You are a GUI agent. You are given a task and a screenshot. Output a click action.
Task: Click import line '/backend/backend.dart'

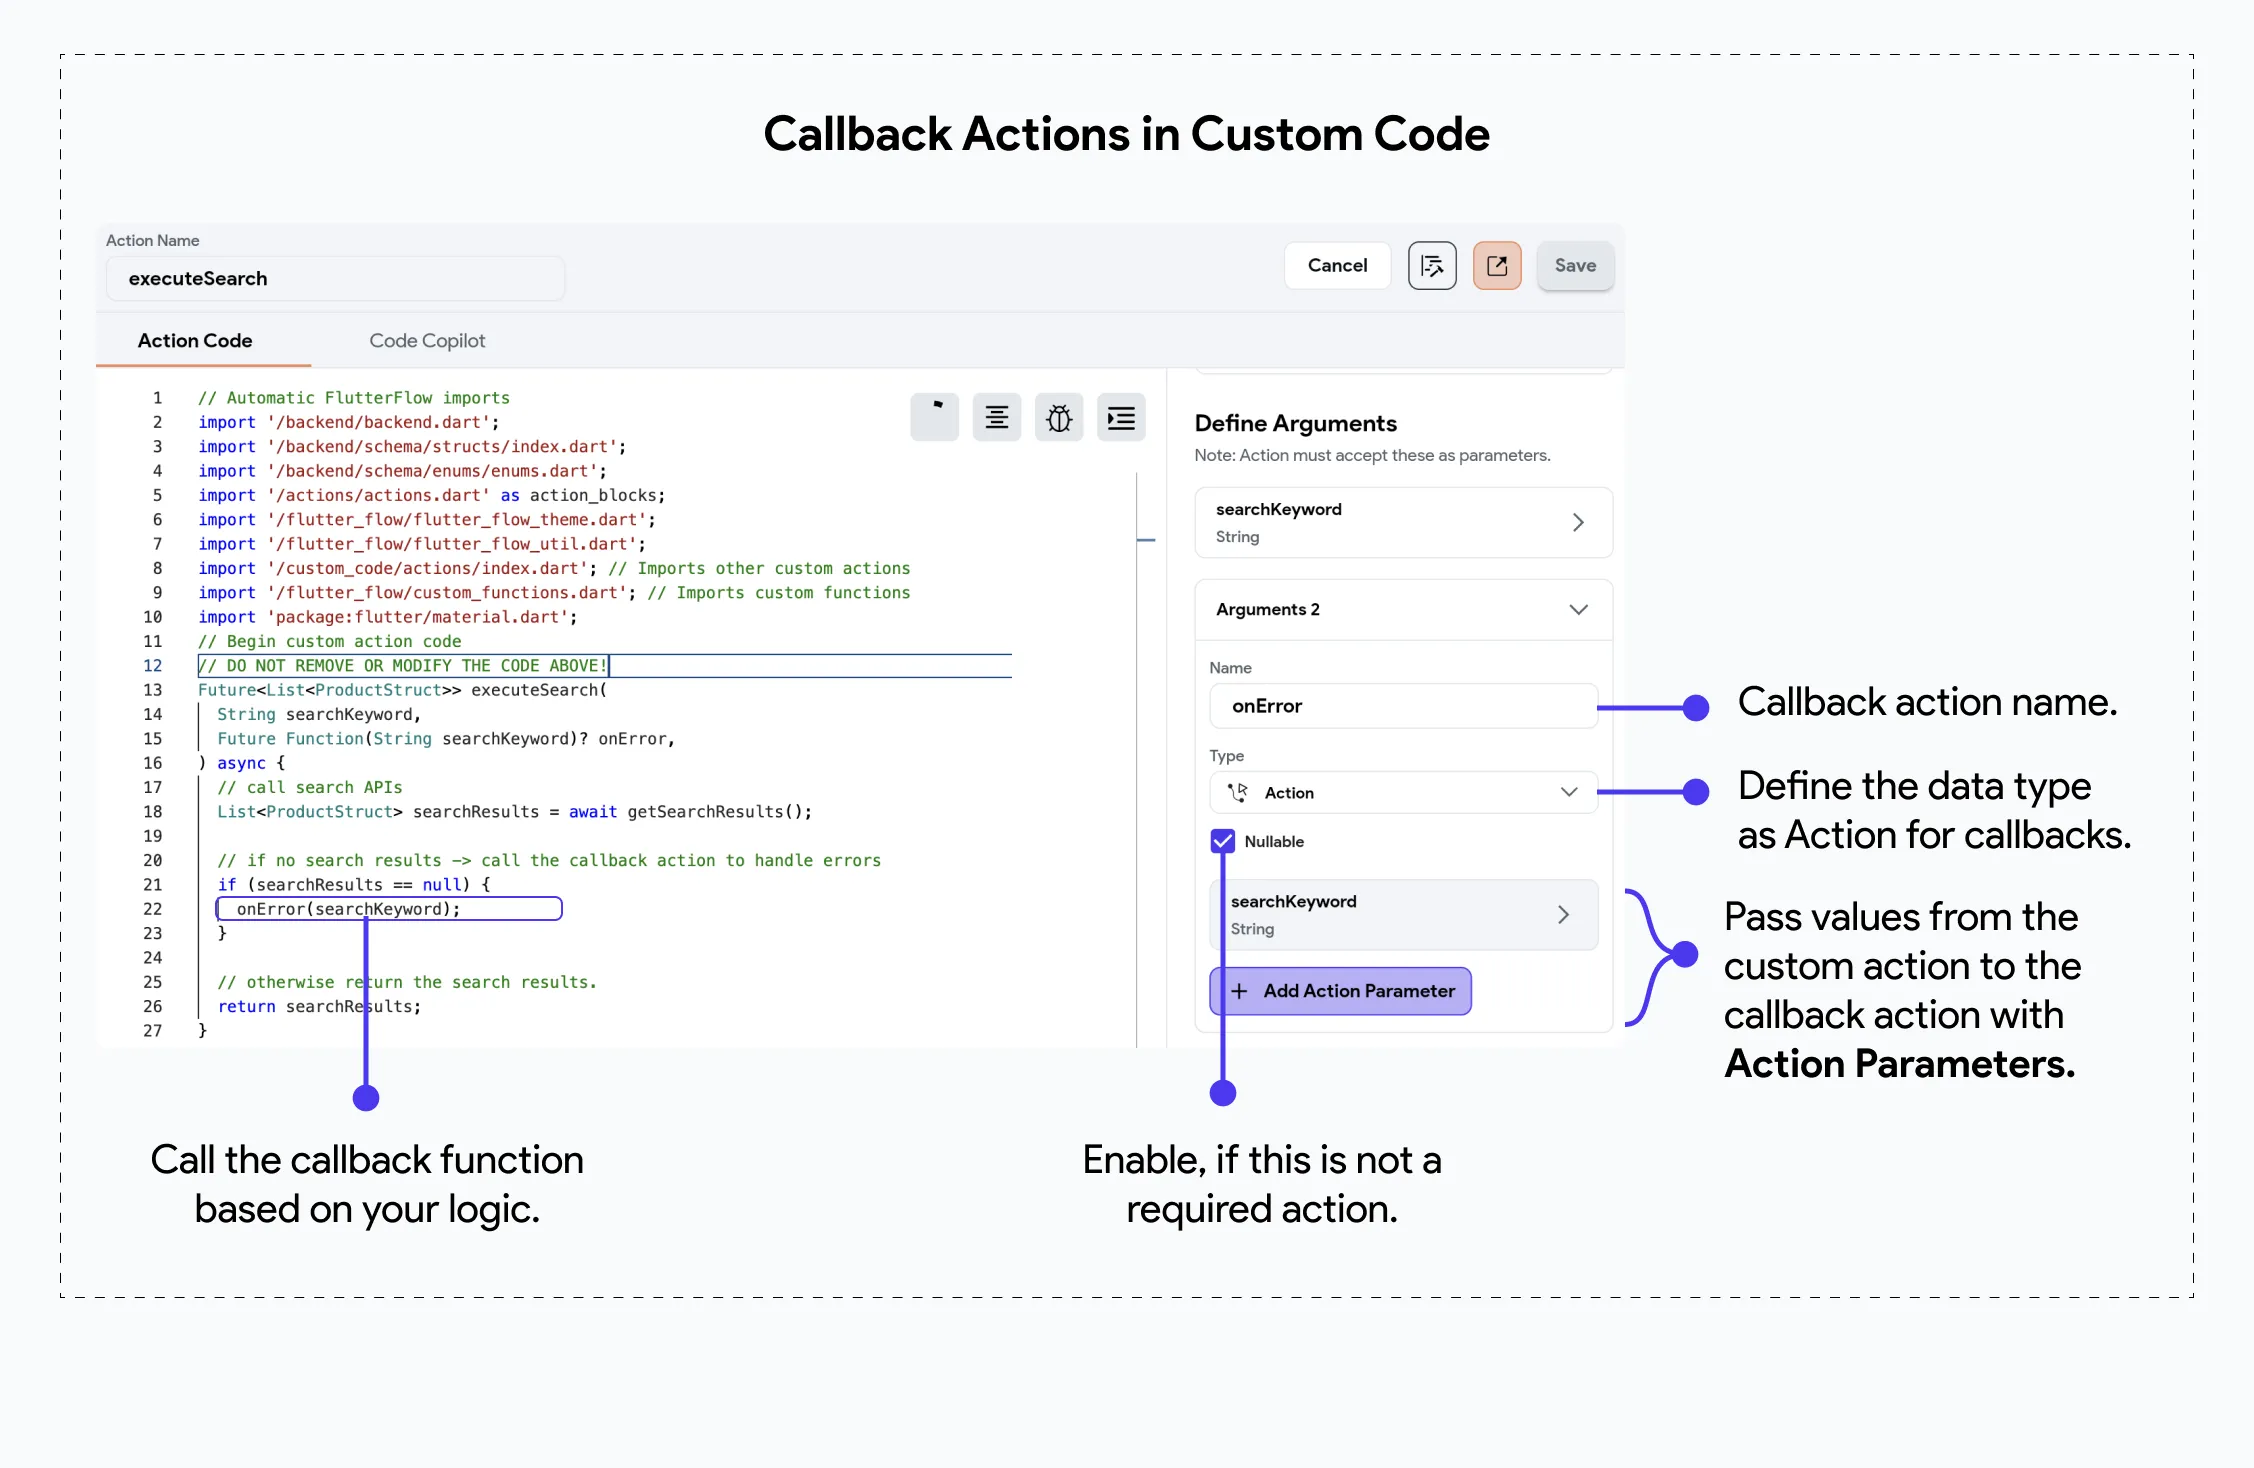pos(348,422)
